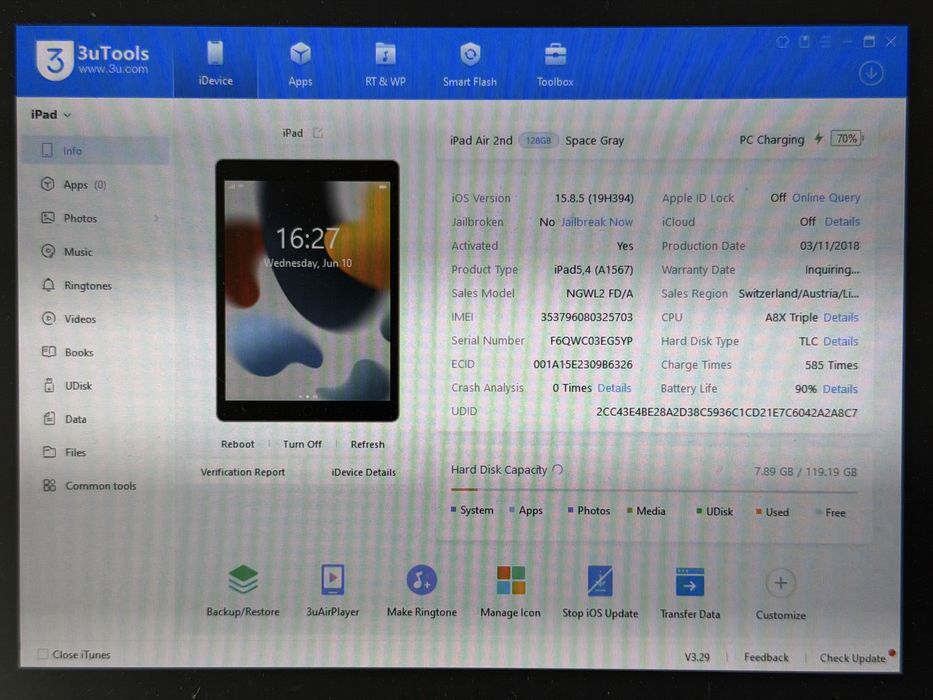Click the title bar skin shirt icon
Image resolution: width=933 pixels, height=700 pixels.
[782, 42]
